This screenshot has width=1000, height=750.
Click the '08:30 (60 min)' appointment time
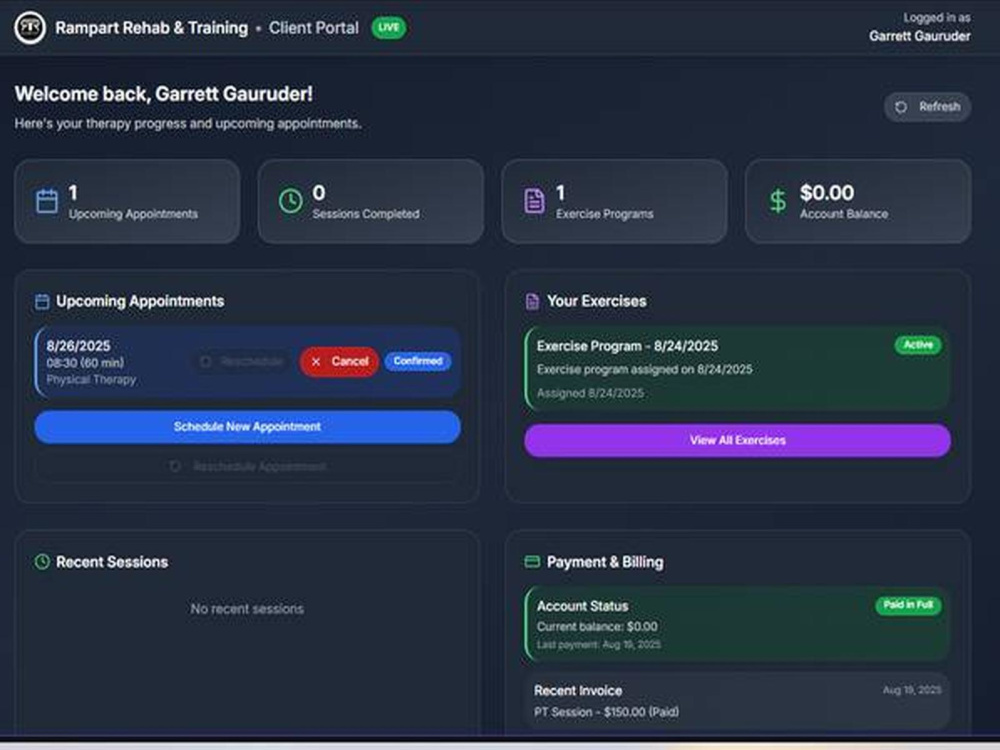click(x=85, y=363)
